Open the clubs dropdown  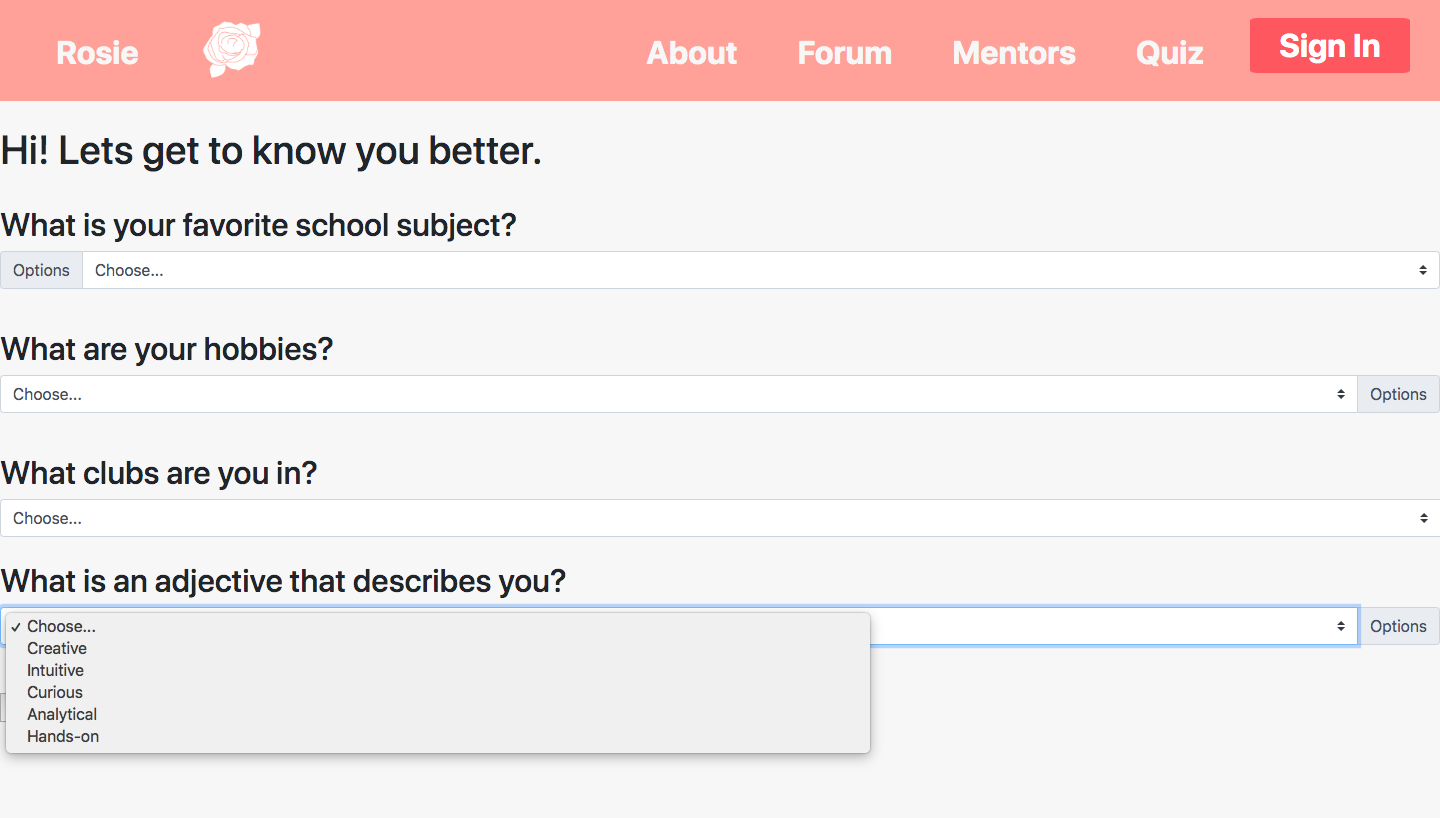pyautogui.click(x=720, y=518)
